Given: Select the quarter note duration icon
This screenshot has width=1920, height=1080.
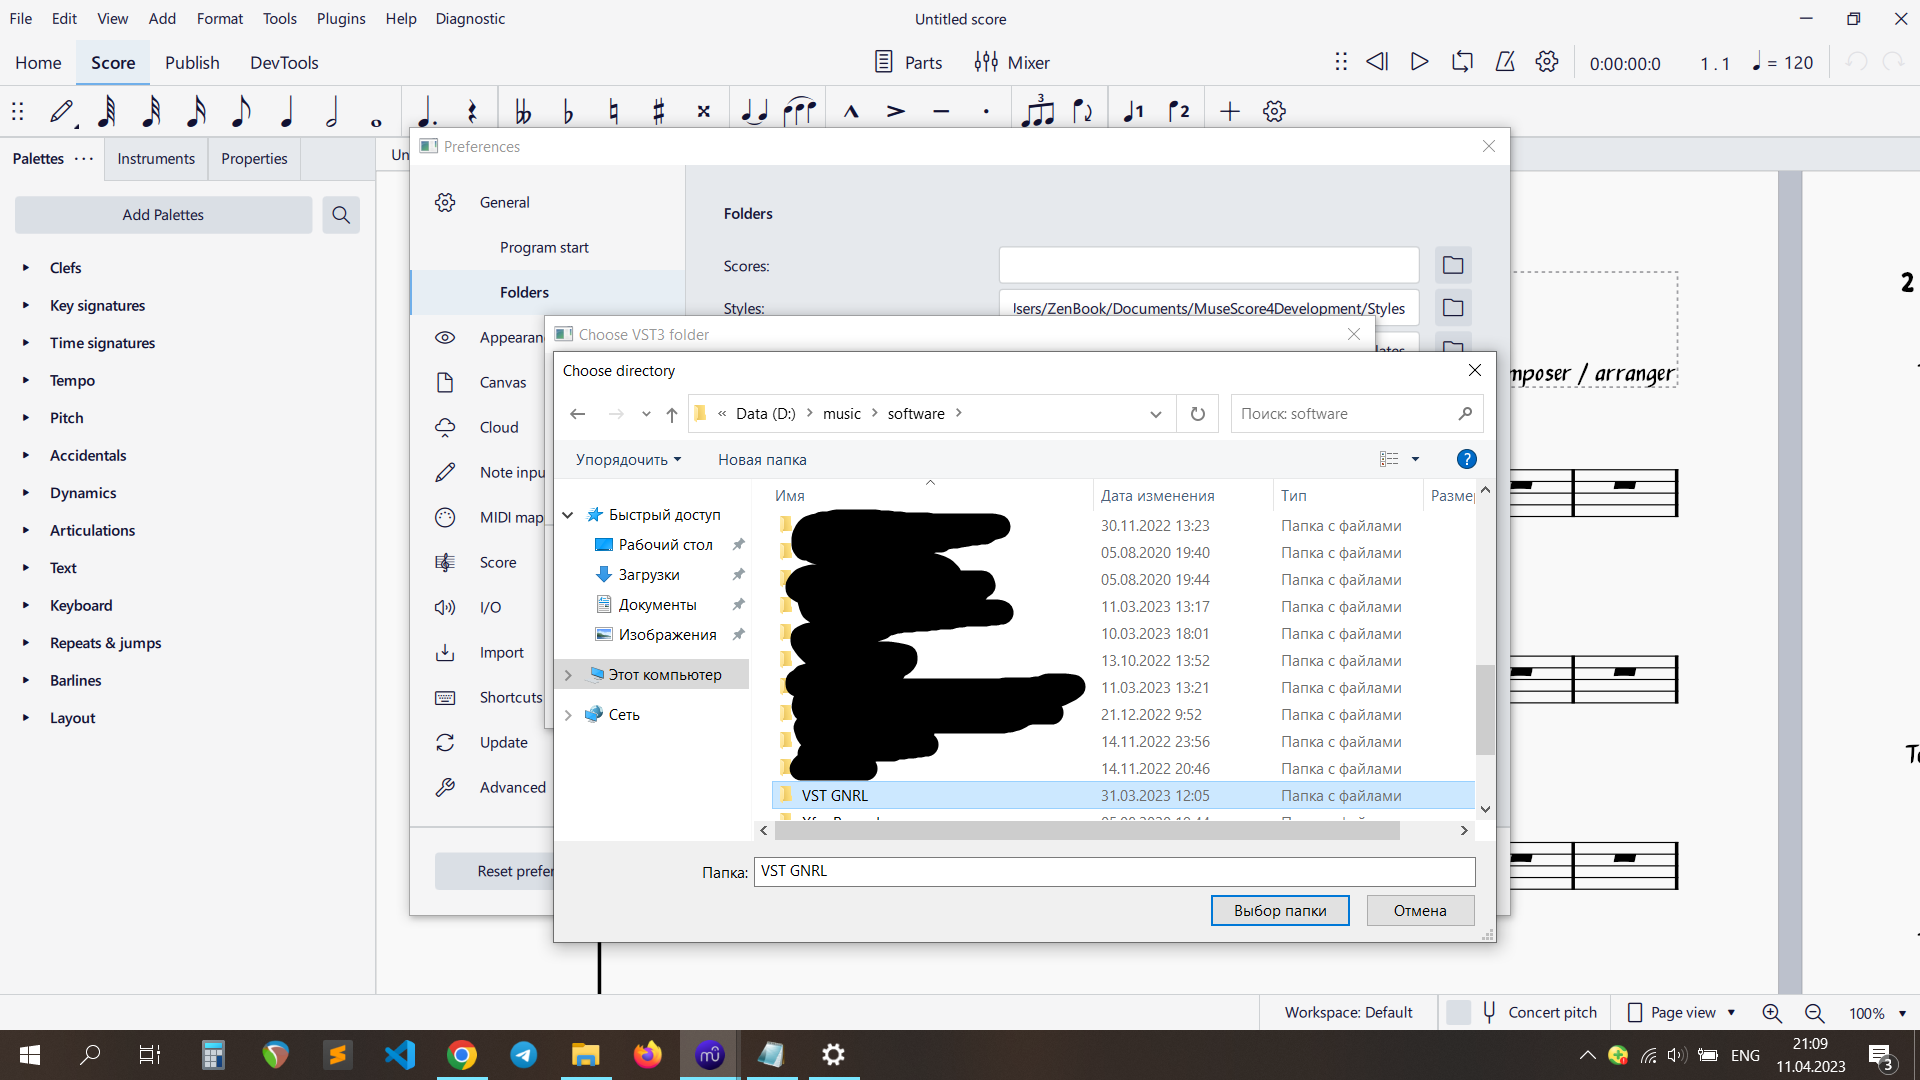Looking at the screenshot, I should coord(287,111).
